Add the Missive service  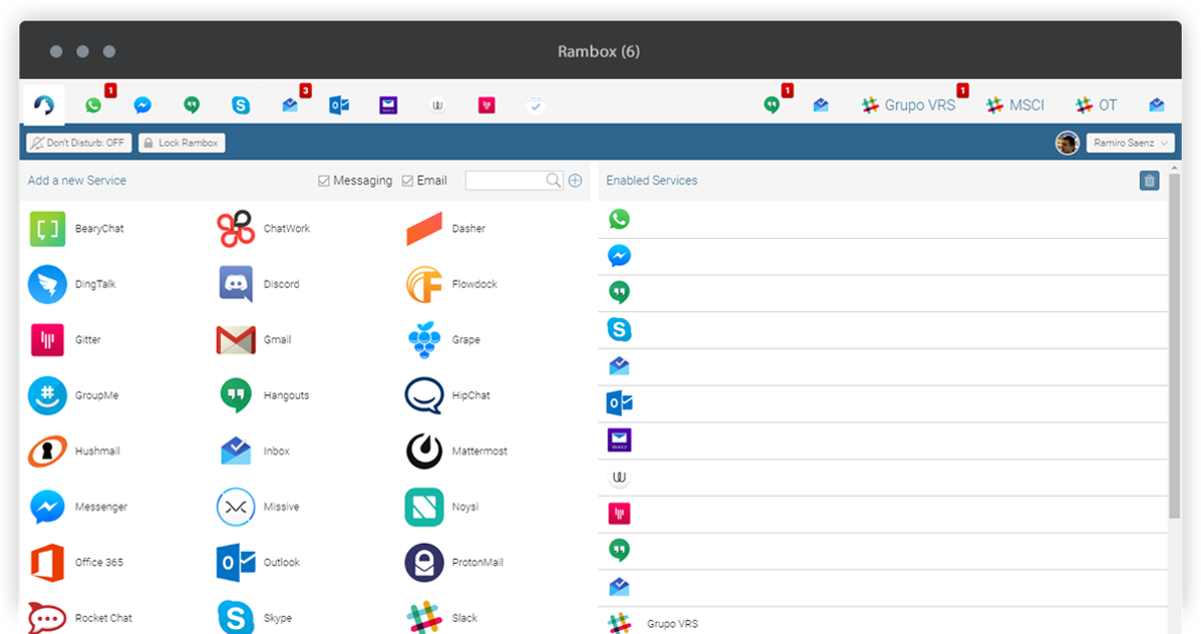click(259, 507)
